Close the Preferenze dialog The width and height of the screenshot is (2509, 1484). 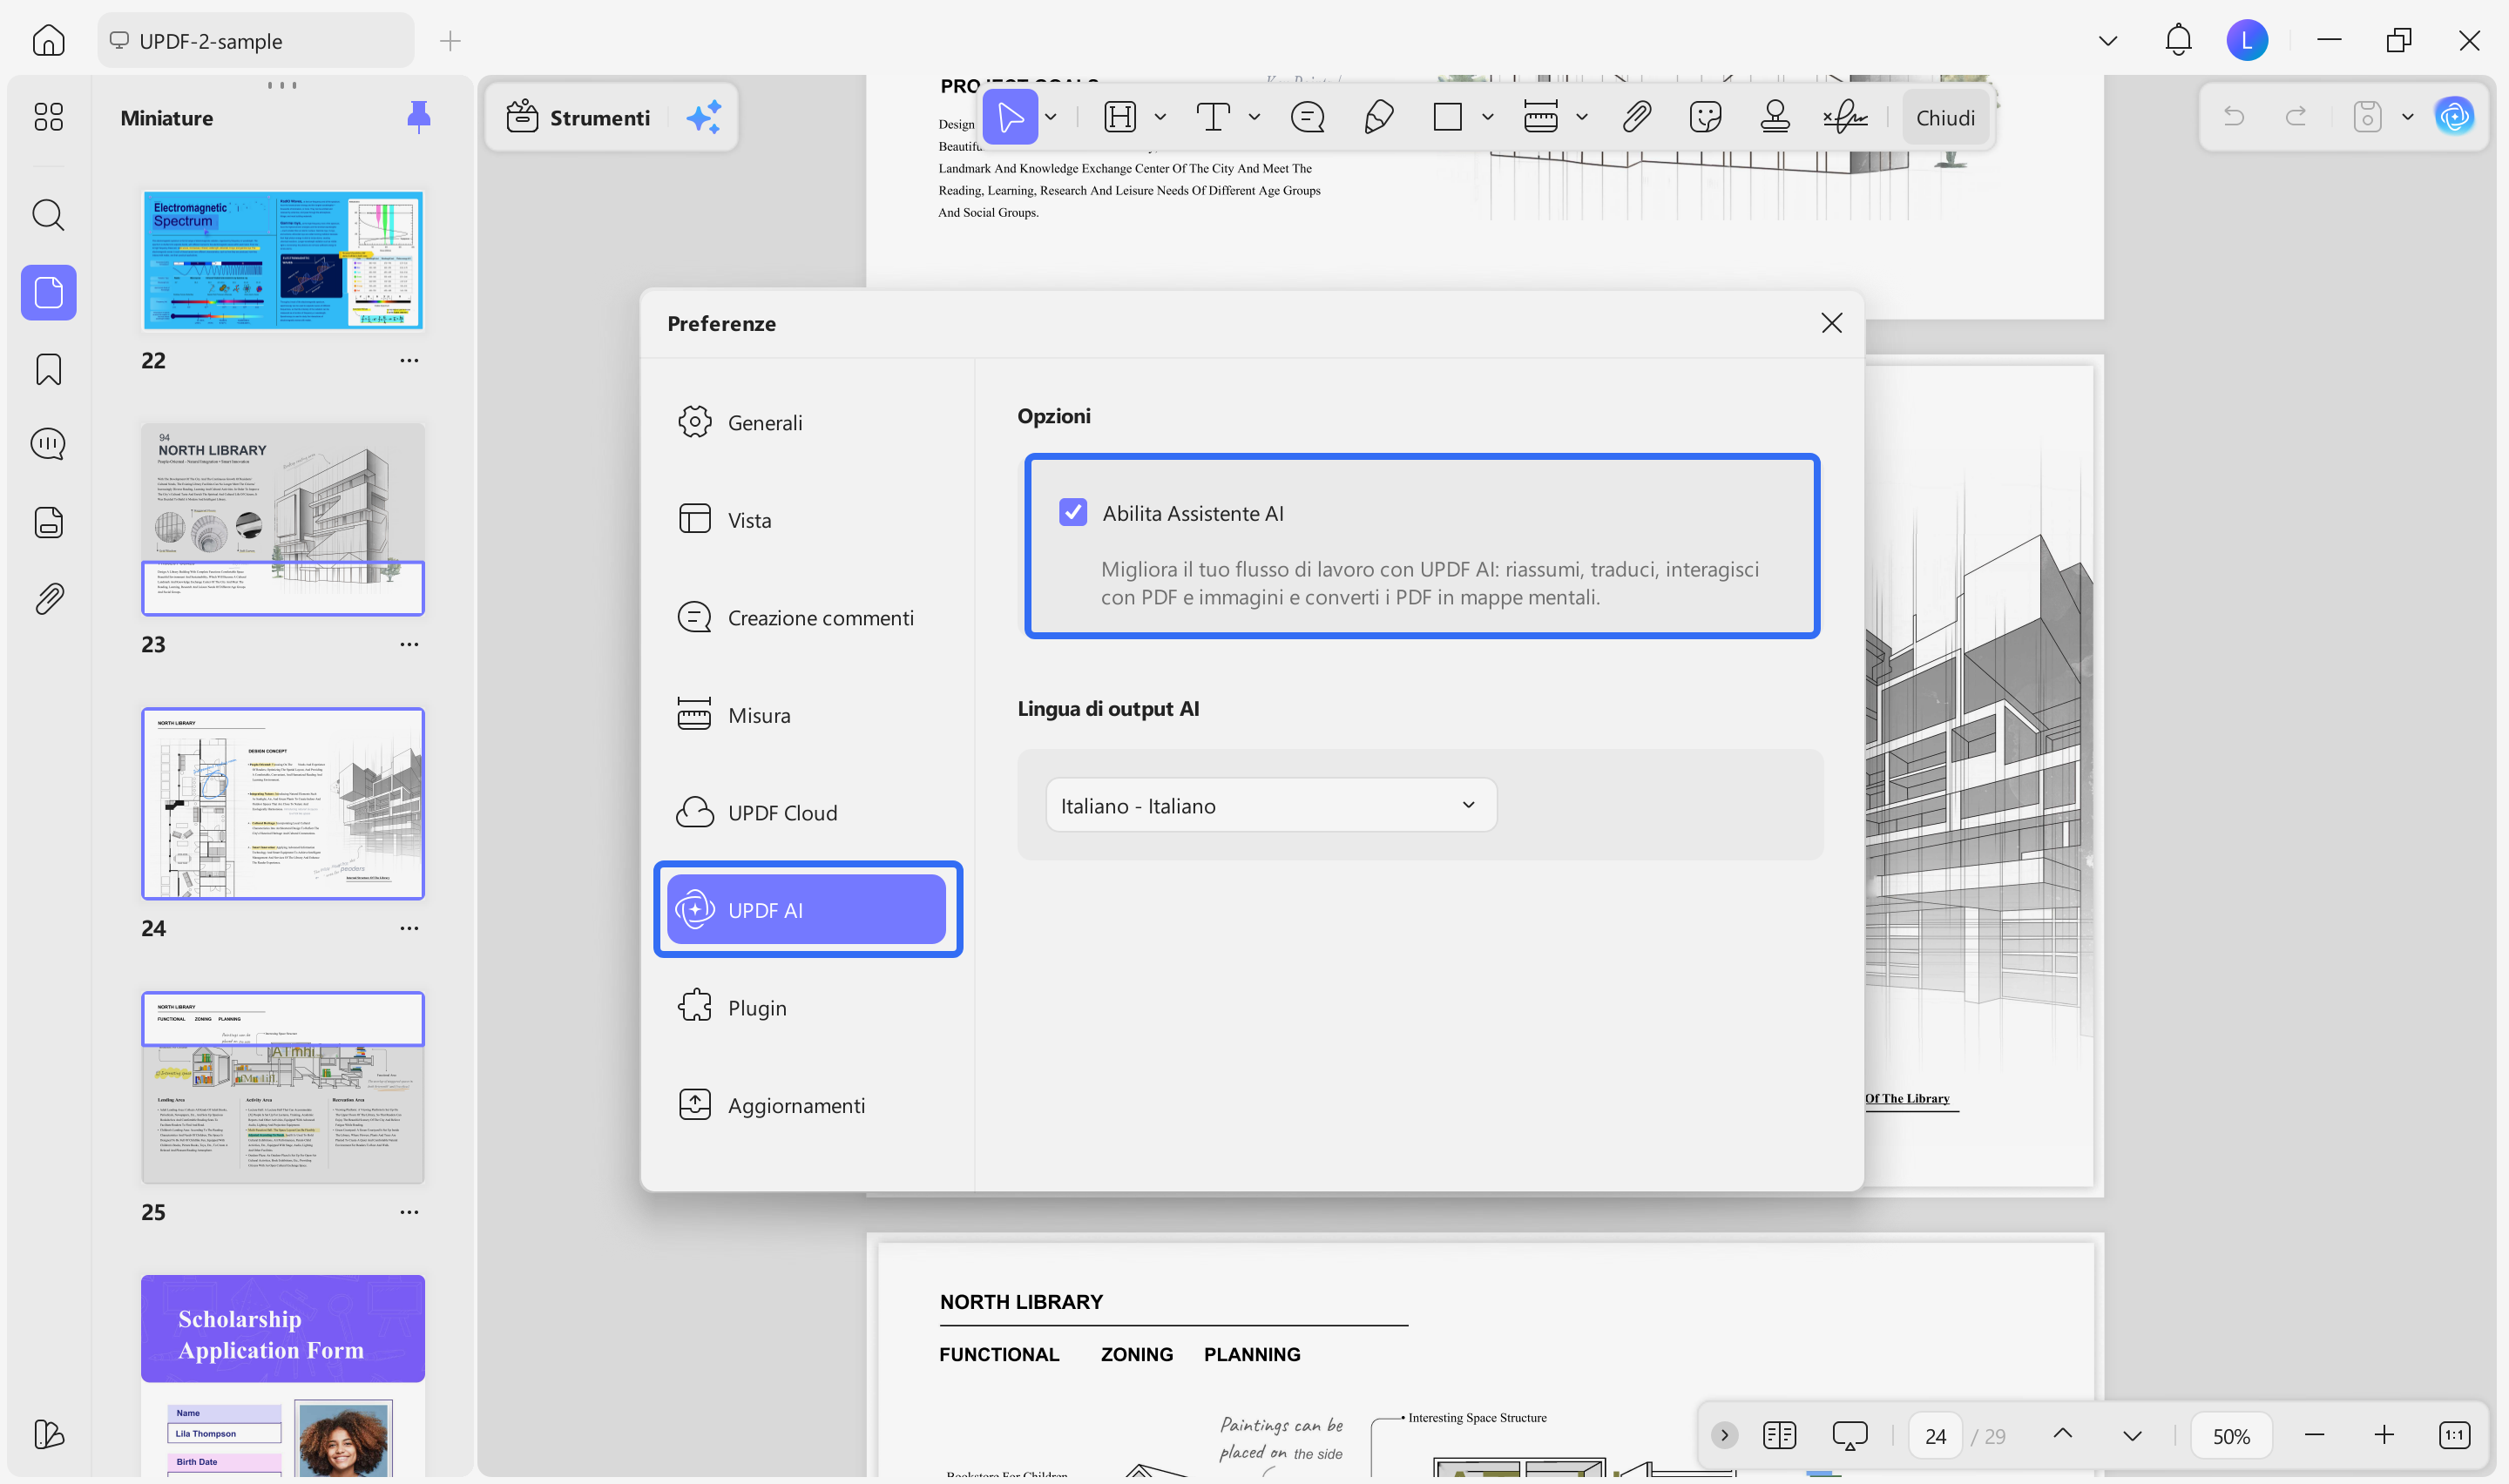[1831, 323]
